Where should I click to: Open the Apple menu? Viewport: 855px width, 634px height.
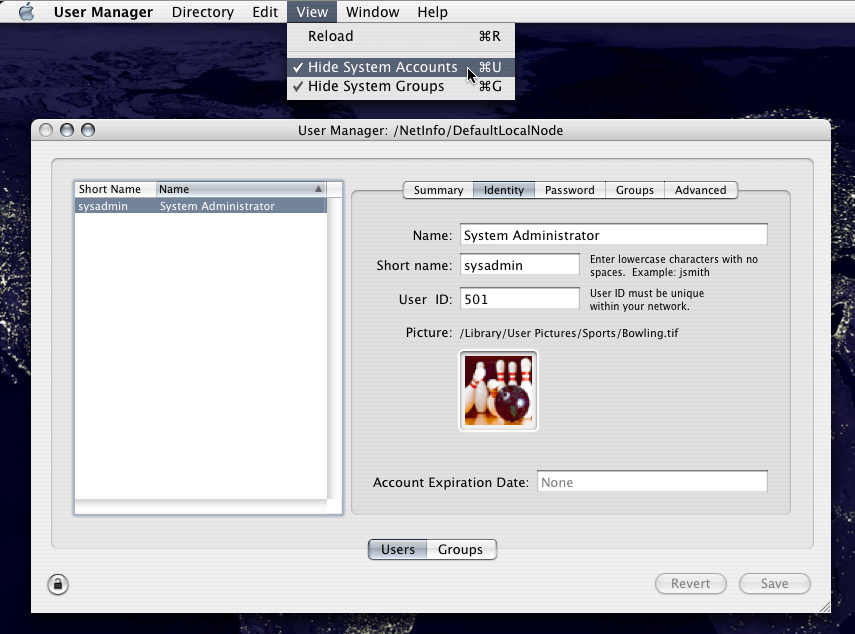[x=26, y=11]
